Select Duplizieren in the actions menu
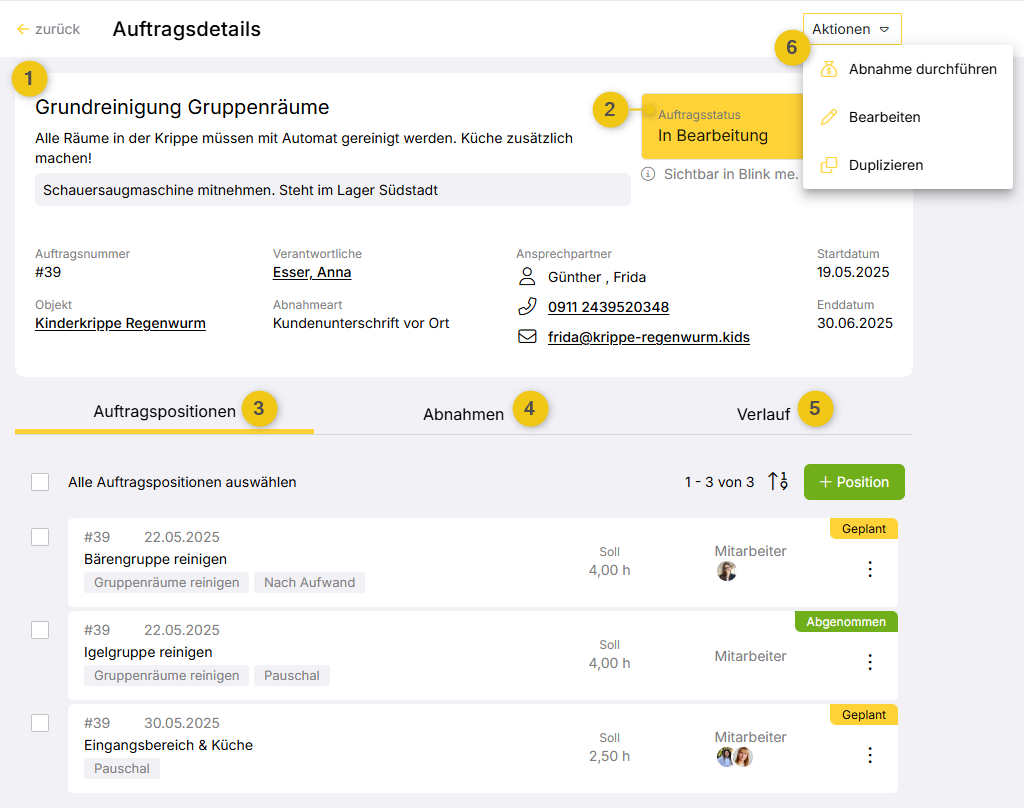 tap(908, 165)
